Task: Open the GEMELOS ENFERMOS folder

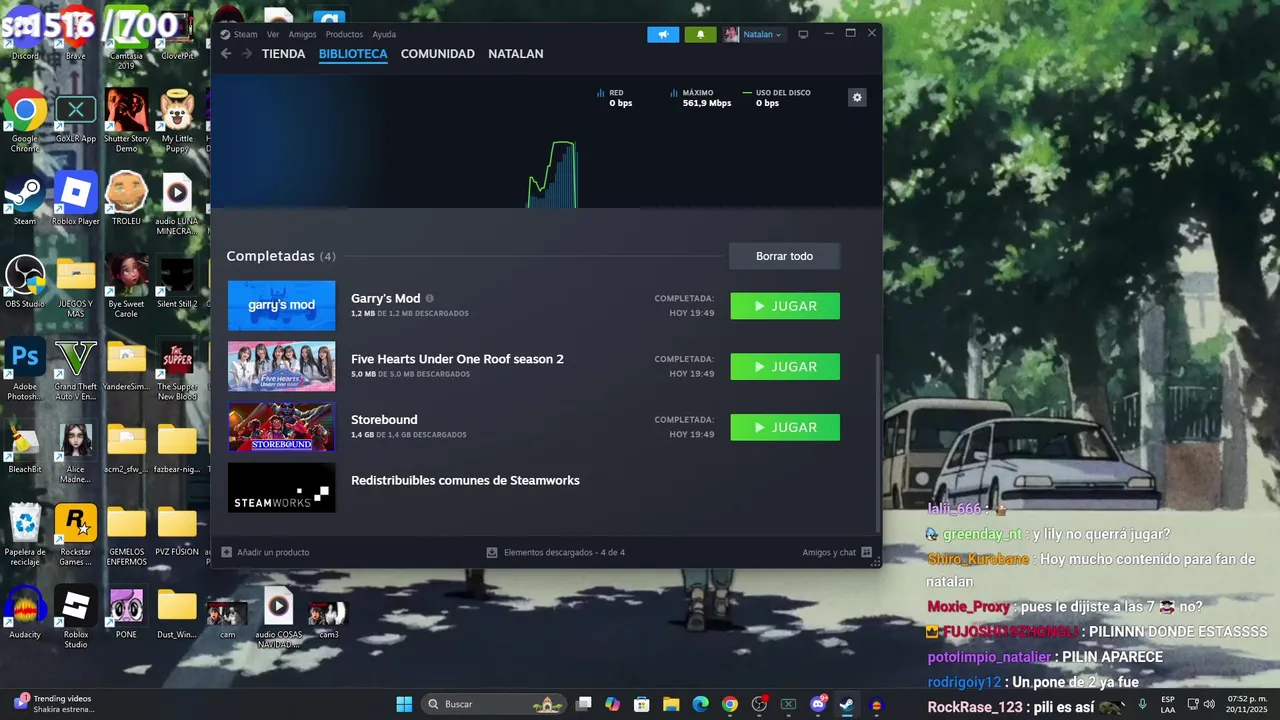Action: pos(126,535)
